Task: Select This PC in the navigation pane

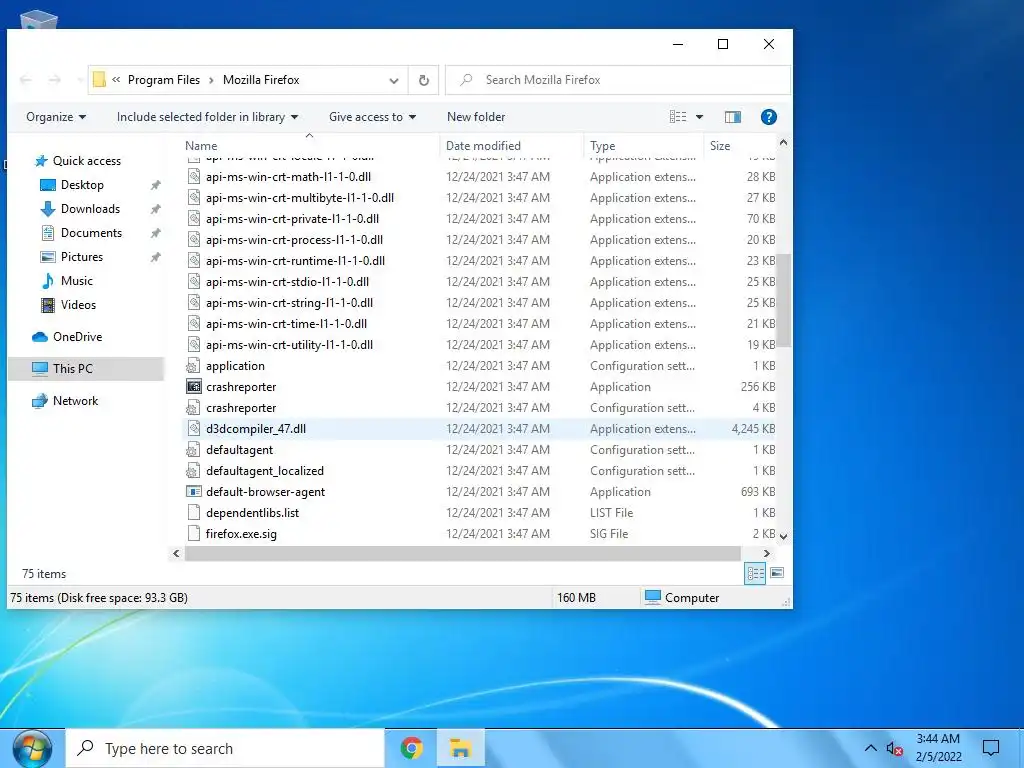Action: coord(86,369)
